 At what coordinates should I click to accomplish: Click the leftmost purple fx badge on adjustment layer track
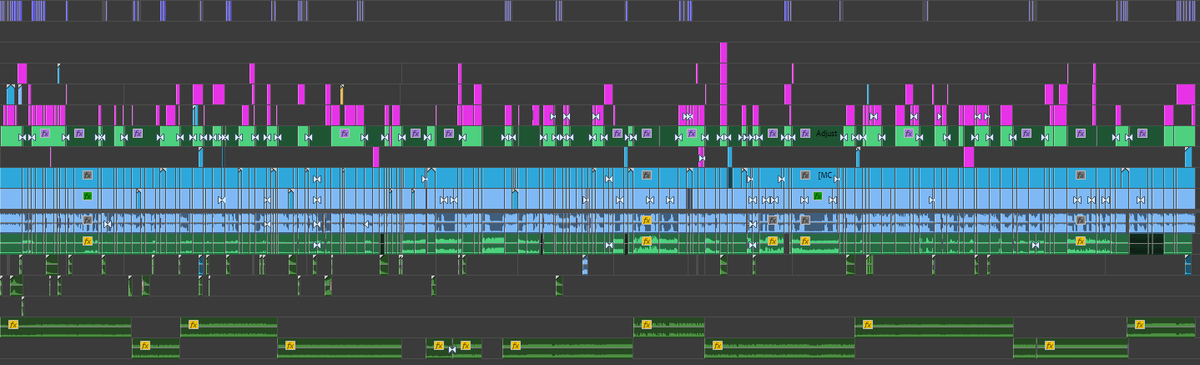point(45,133)
